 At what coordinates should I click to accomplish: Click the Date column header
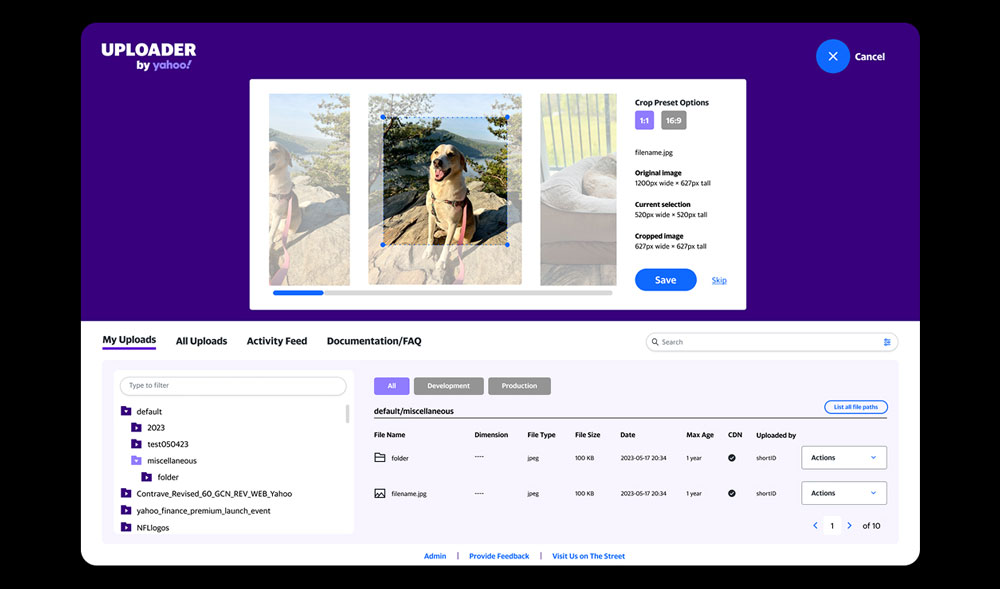[628, 435]
